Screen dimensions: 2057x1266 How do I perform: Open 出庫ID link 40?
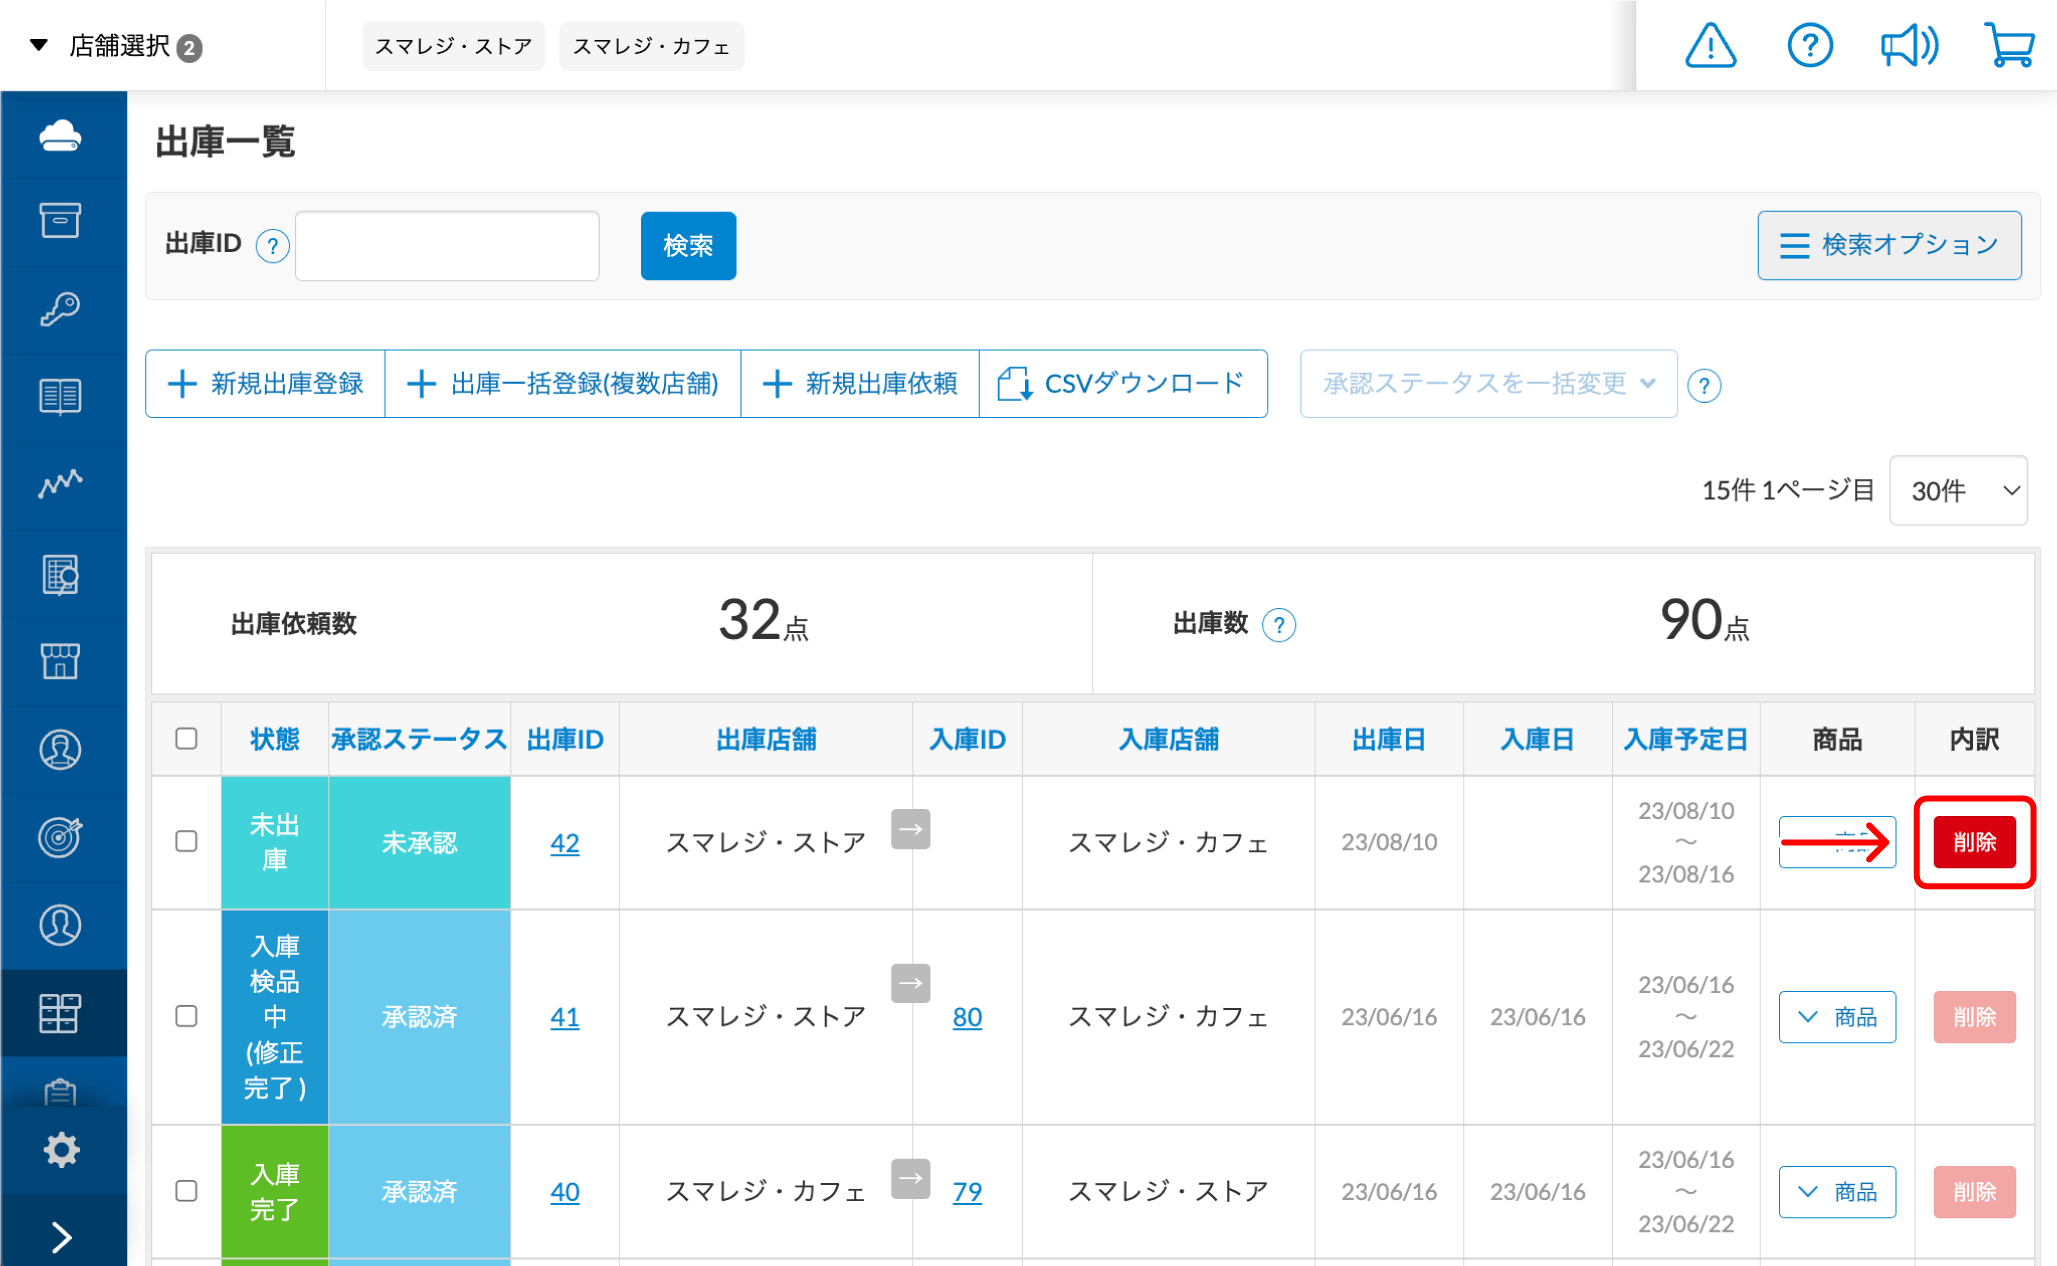tap(564, 1192)
